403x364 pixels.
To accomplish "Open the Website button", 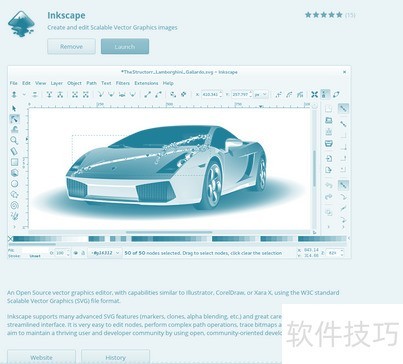I will coord(41,357).
